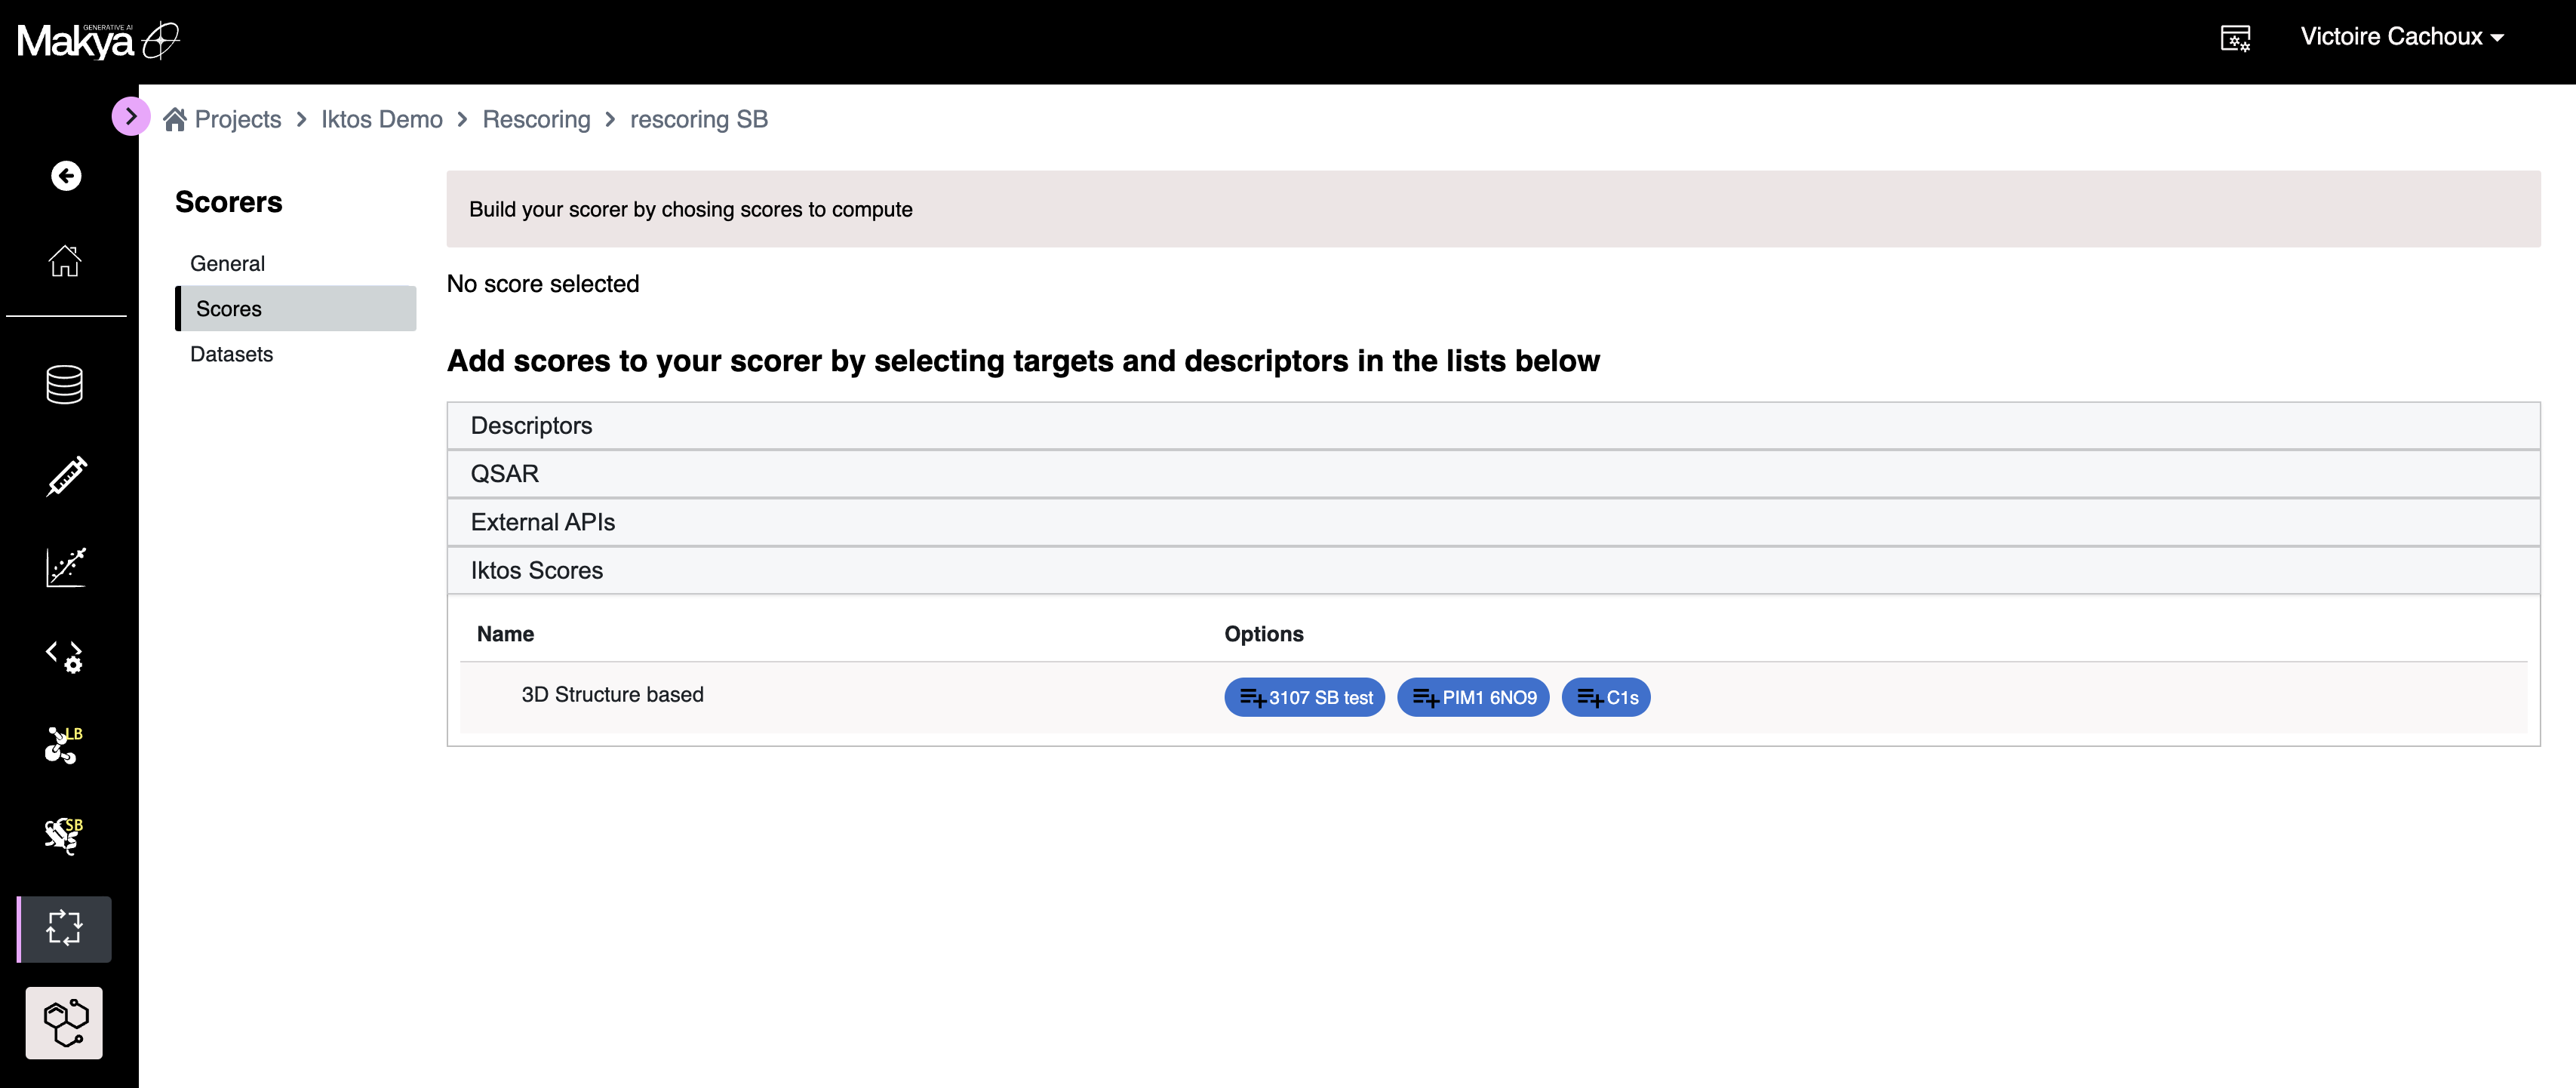The image size is (2576, 1088).
Task: Open the home sidebar icon
Action: (65, 261)
